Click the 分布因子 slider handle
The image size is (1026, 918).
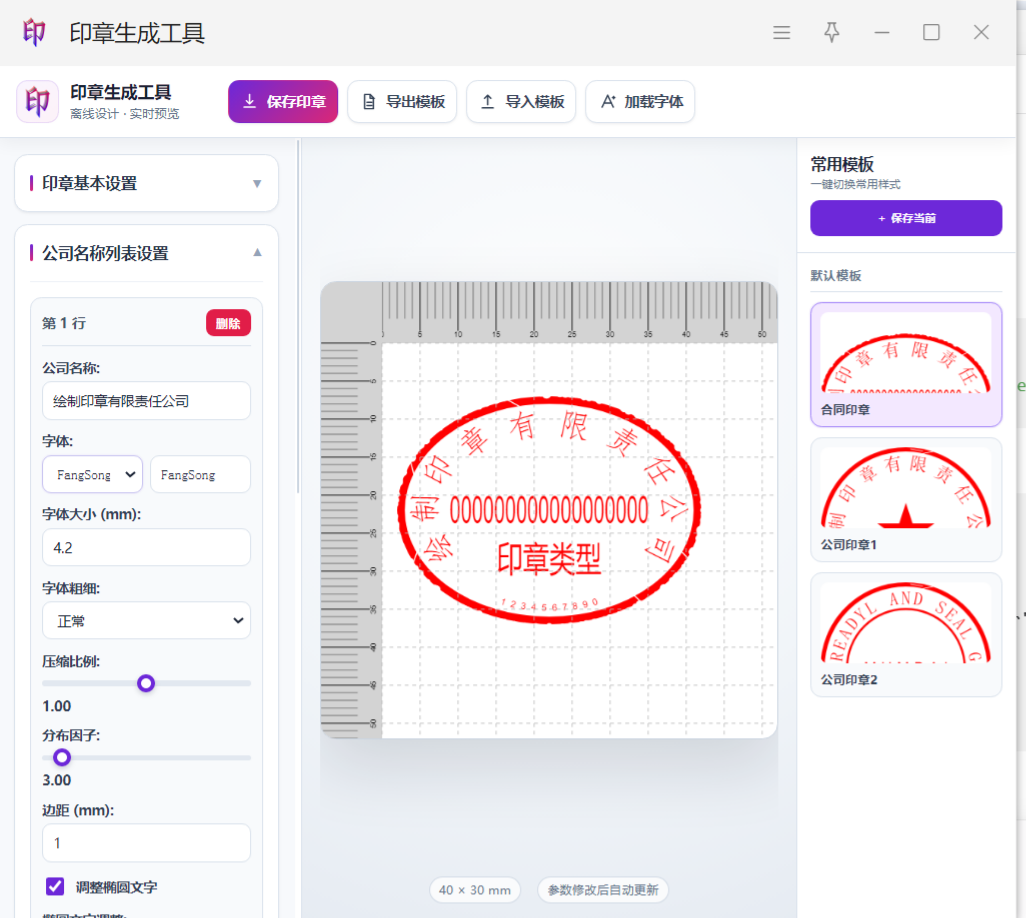62,758
